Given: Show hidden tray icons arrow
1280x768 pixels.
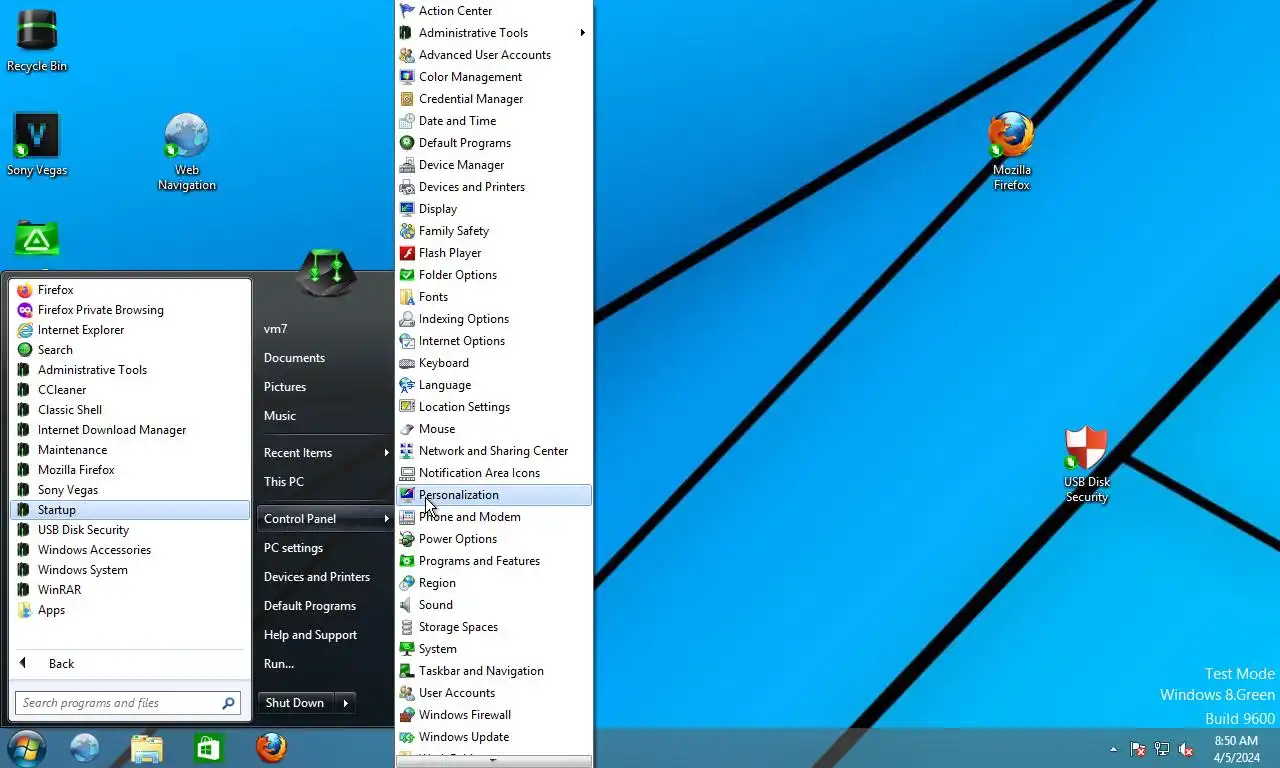Looking at the screenshot, I should click(1113, 749).
